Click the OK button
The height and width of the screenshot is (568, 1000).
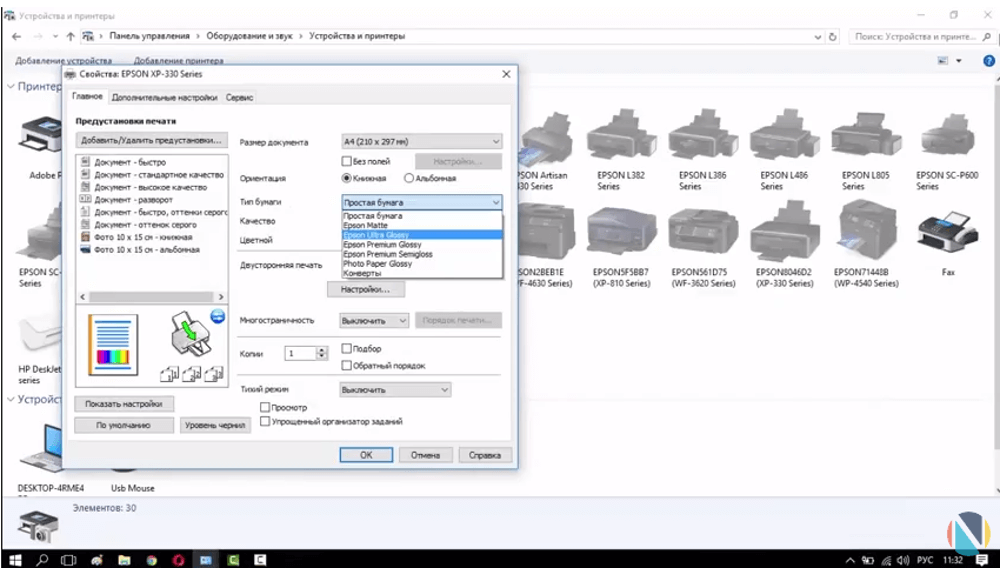pyautogui.click(x=366, y=455)
